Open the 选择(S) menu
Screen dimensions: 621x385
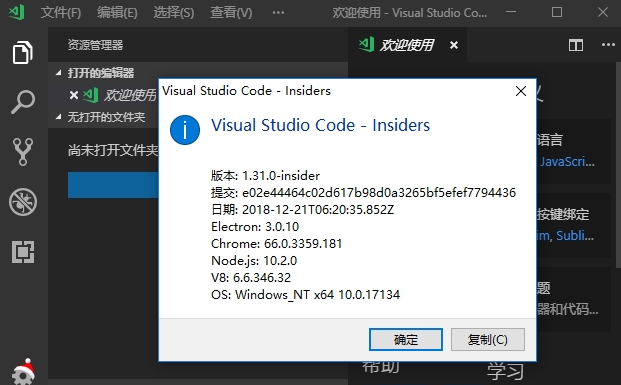pos(174,13)
